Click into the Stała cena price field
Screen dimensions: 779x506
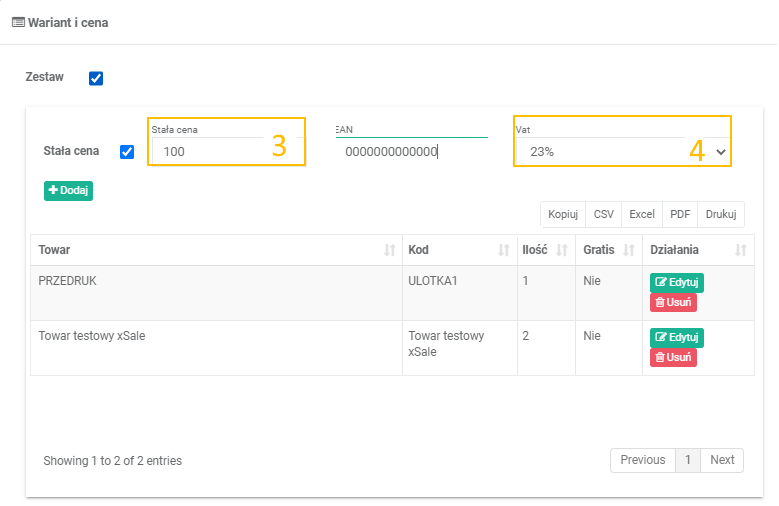(x=210, y=152)
